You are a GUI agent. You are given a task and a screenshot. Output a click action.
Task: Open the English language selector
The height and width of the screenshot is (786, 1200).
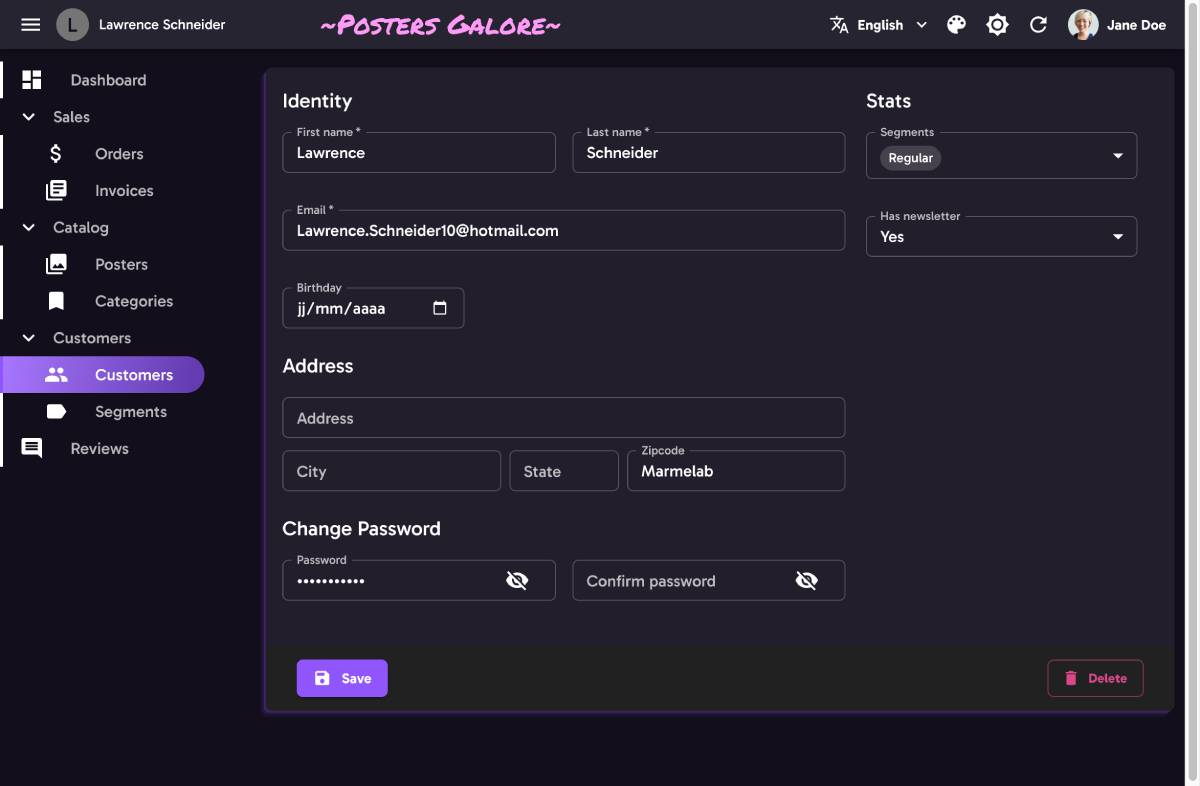(879, 24)
